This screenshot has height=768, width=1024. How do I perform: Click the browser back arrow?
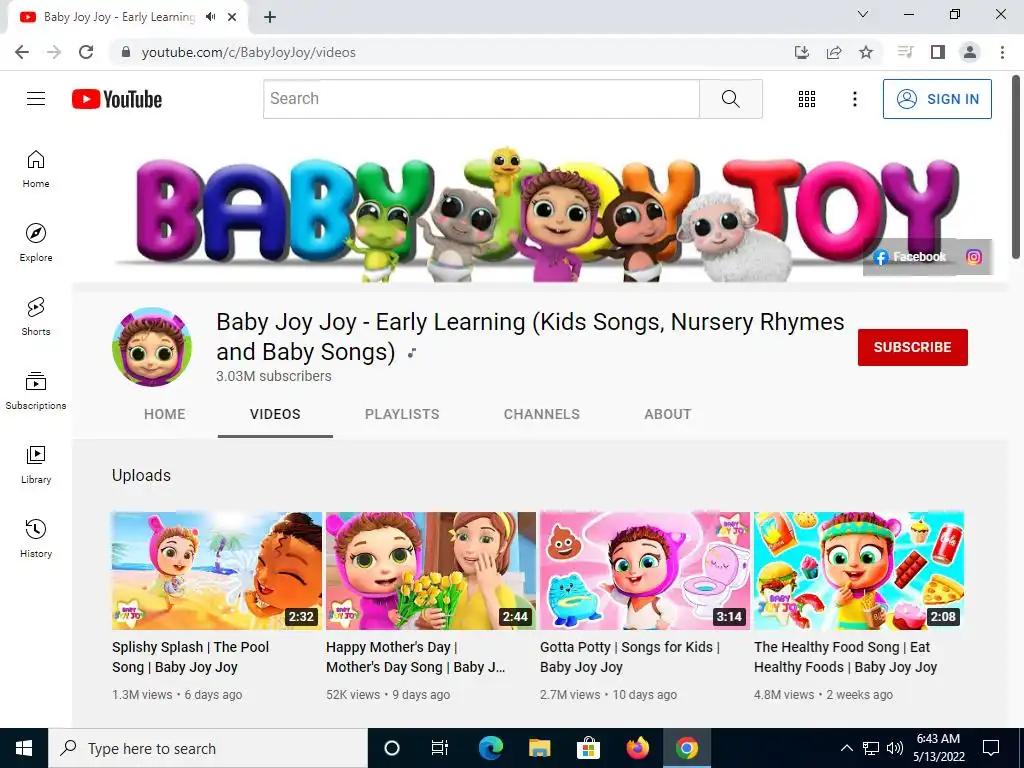[22, 52]
